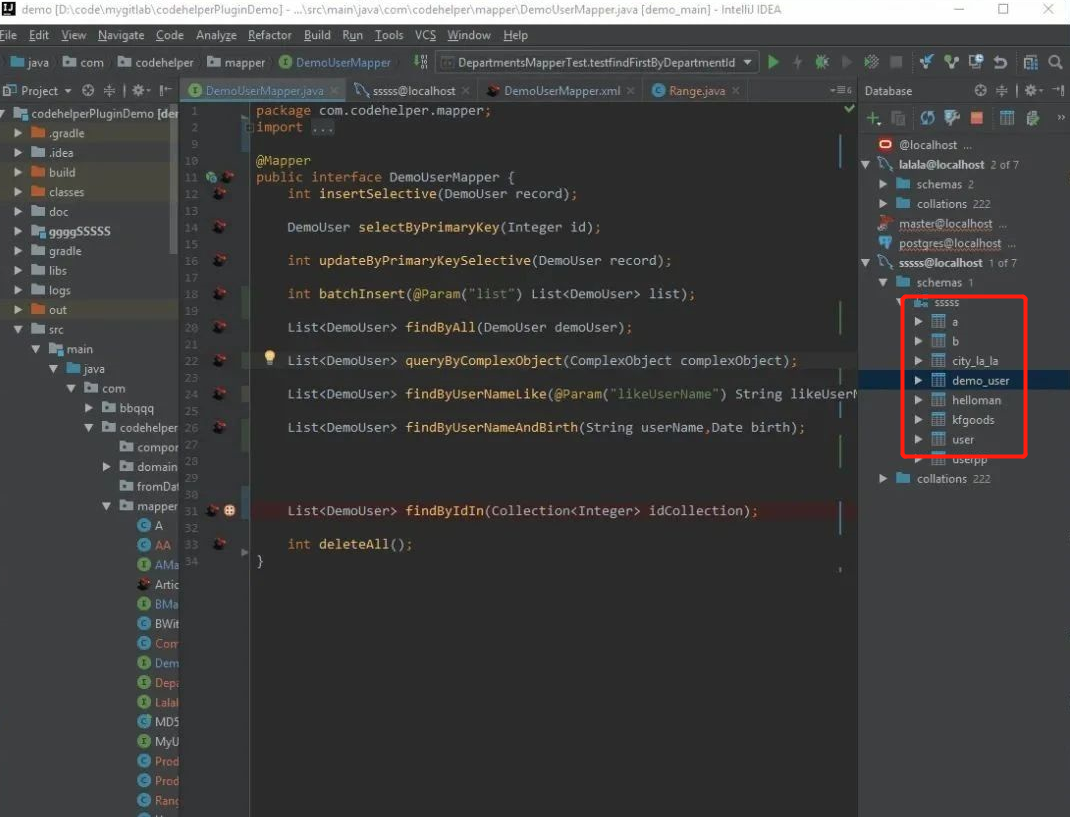The image size is (1070, 817).
Task: Click the Search Everywhere magnifier icon
Action: tap(1055, 62)
